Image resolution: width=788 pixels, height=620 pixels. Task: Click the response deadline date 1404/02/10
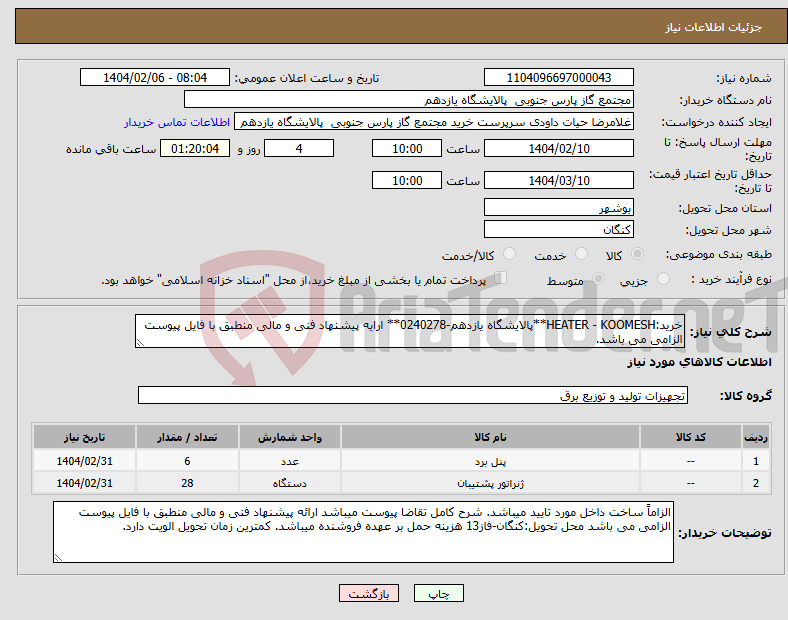coord(558,148)
